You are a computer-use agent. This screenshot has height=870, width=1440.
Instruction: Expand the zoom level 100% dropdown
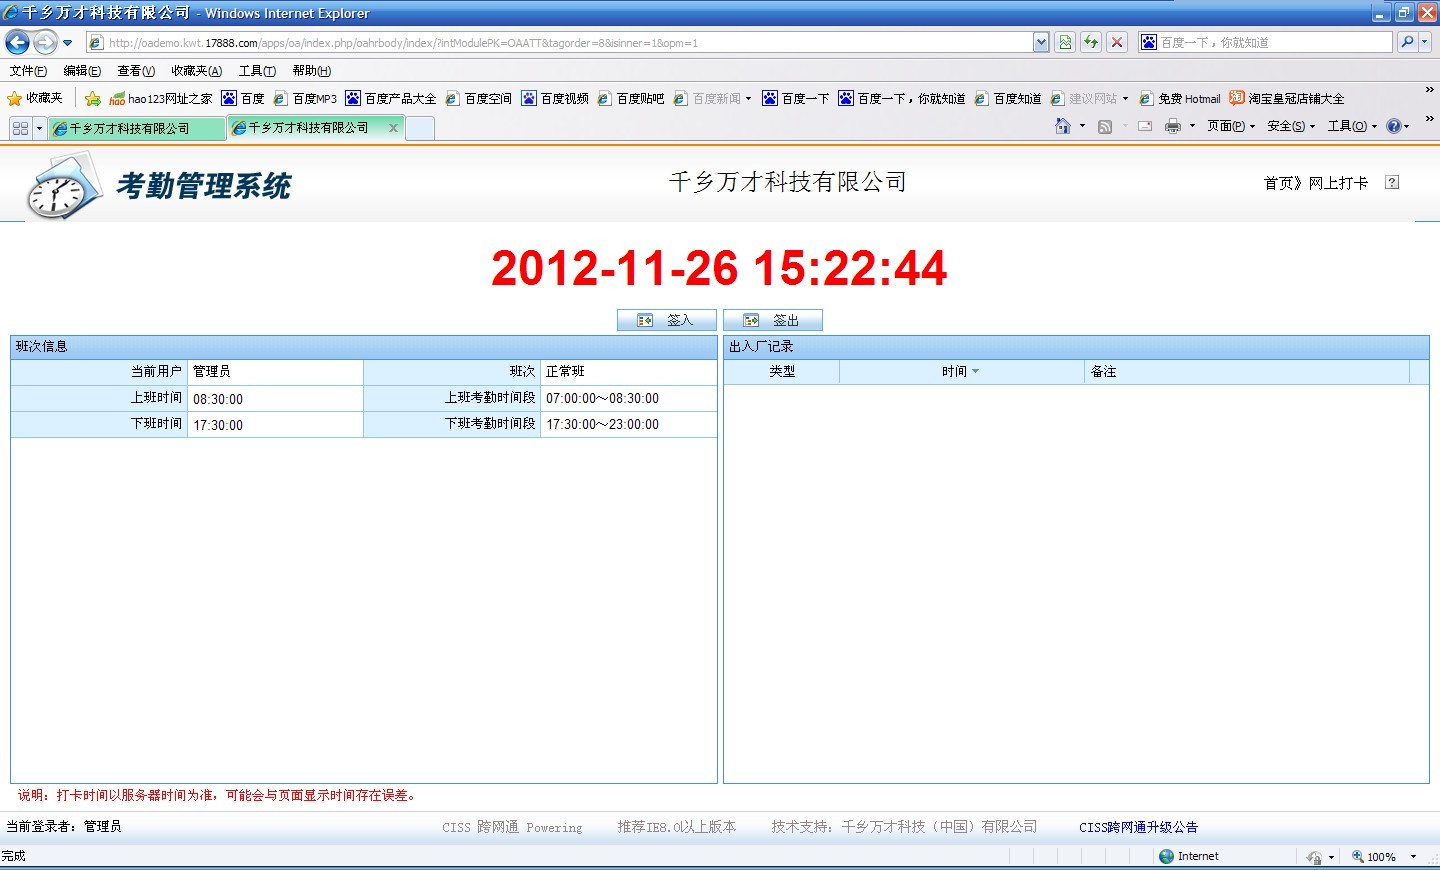coord(1413,856)
